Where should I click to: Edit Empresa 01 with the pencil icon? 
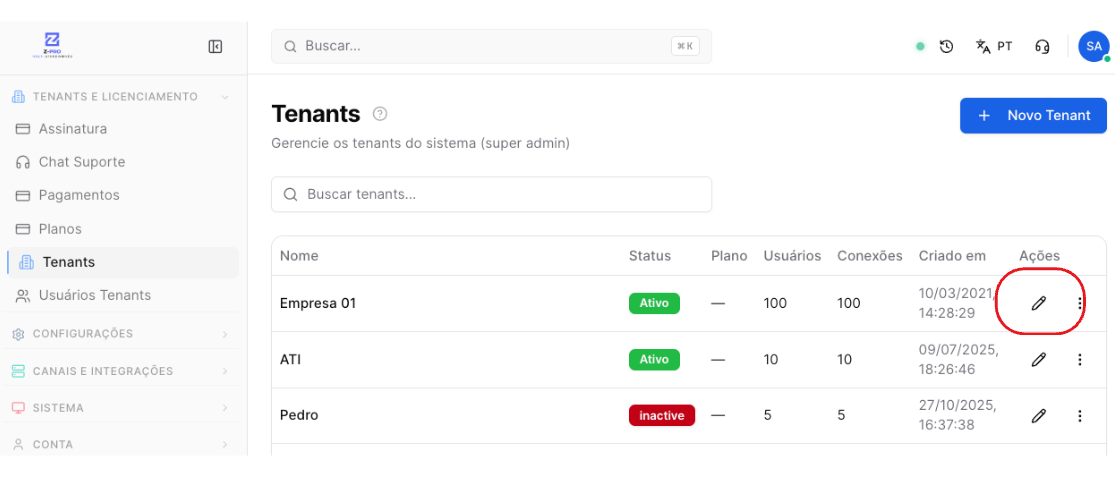coord(1039,303)
